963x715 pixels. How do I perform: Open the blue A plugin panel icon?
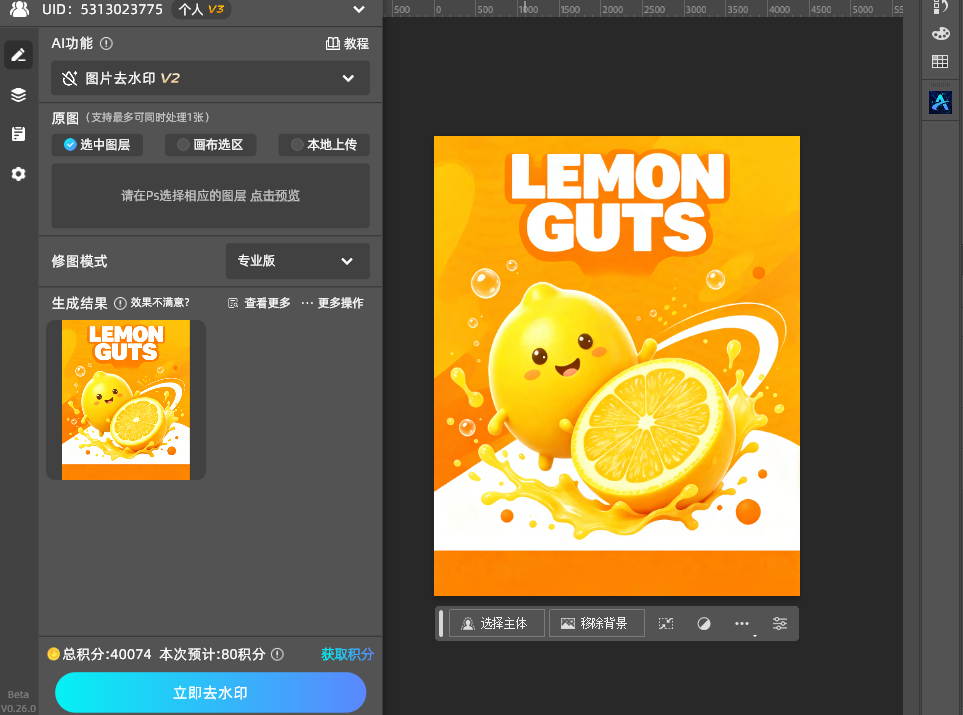[x=940, y=103]
